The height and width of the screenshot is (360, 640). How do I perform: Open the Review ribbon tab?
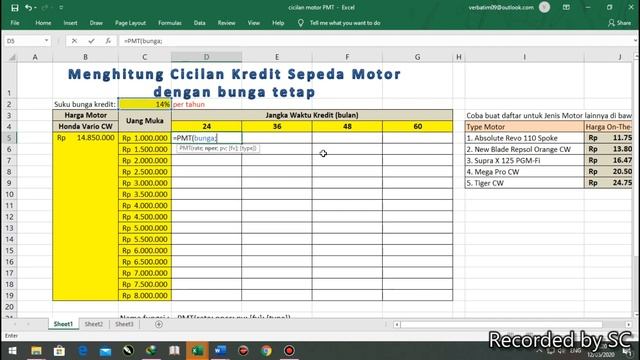click(226, 23)
